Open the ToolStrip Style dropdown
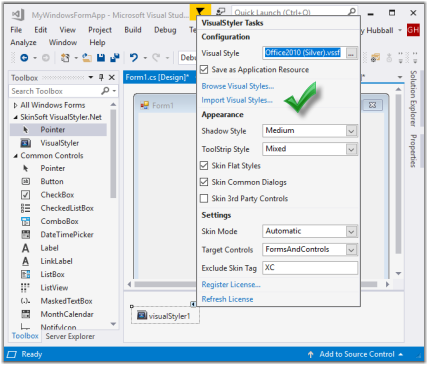This screenshot has height=365, width=428. [351, 149]
